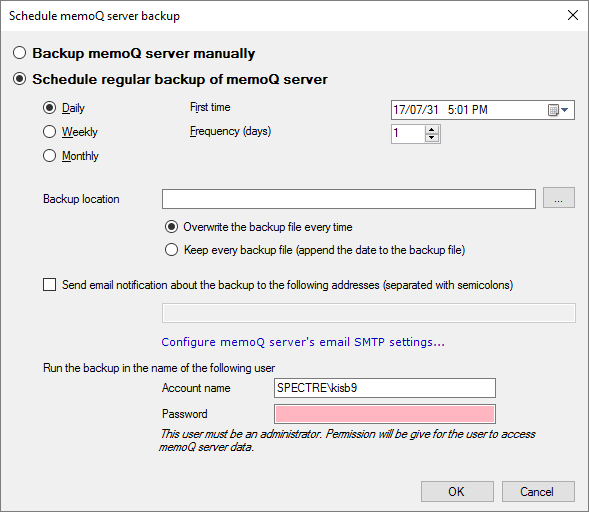
Task: Click the Backup location text field
Action: coord(349,199)
